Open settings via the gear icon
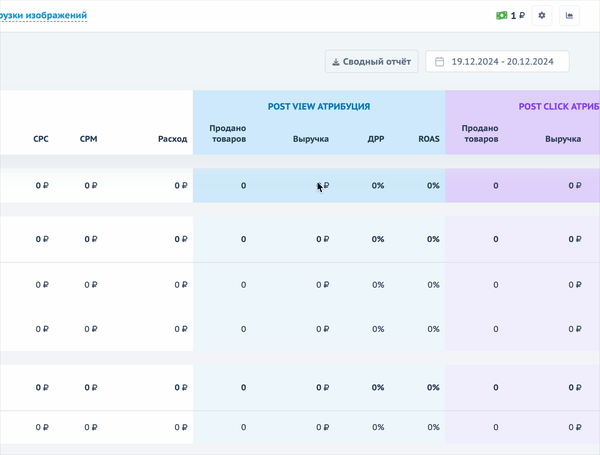600x455 pixels. [542, 16]
